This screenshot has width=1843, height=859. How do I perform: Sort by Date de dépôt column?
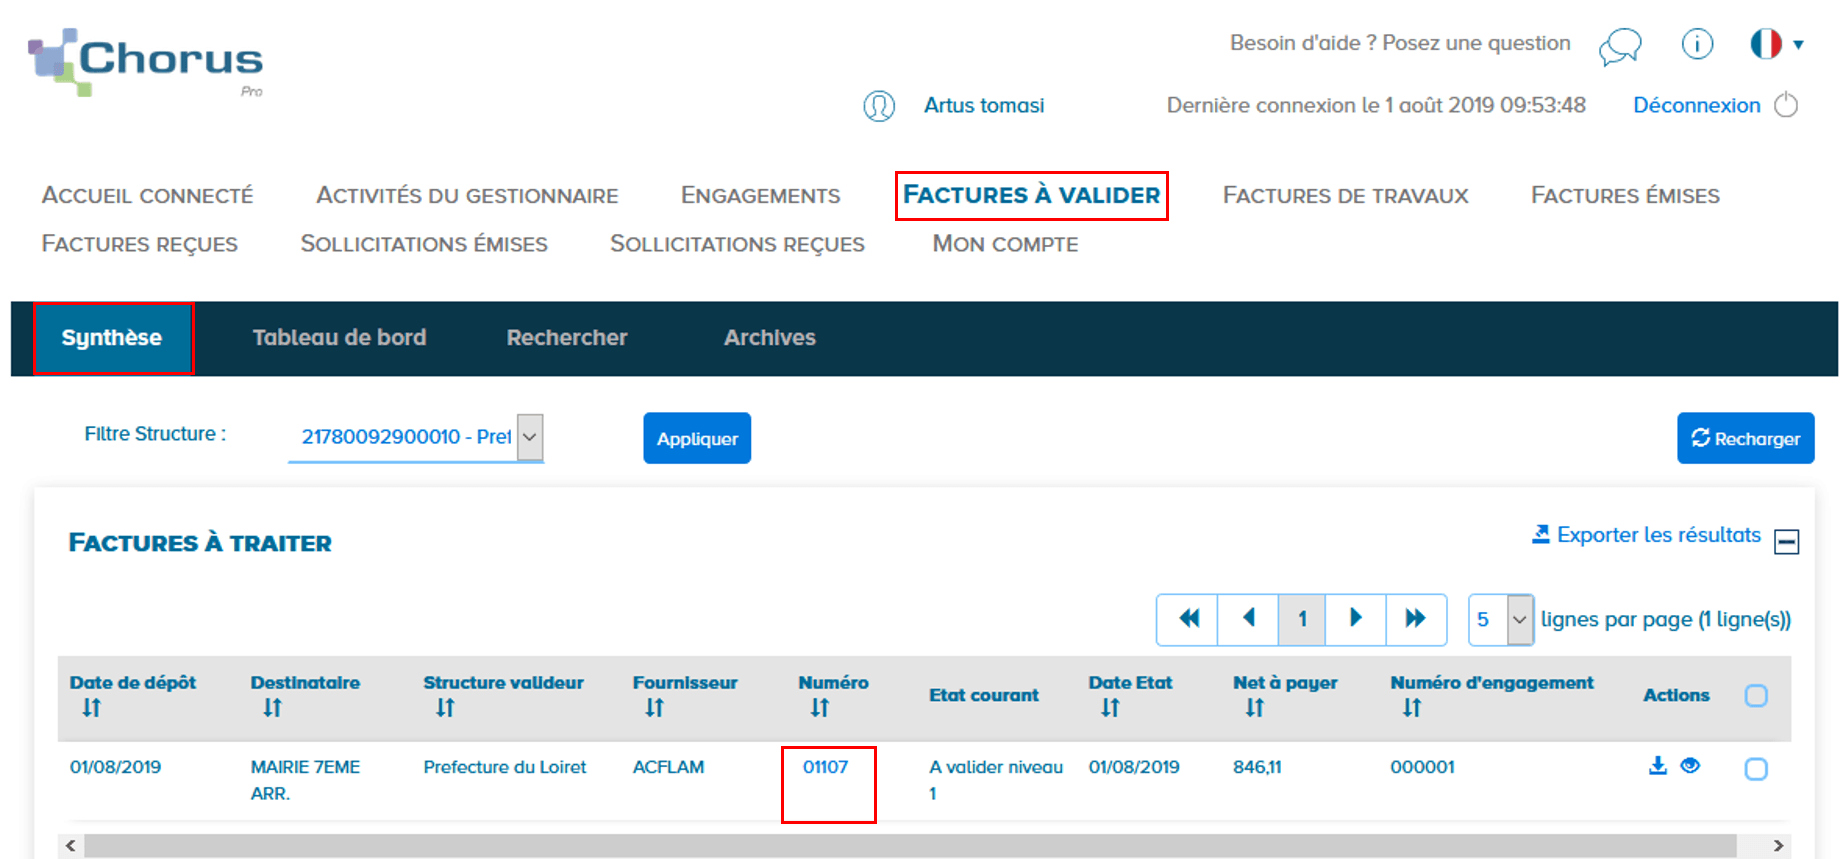click(92, 708)
